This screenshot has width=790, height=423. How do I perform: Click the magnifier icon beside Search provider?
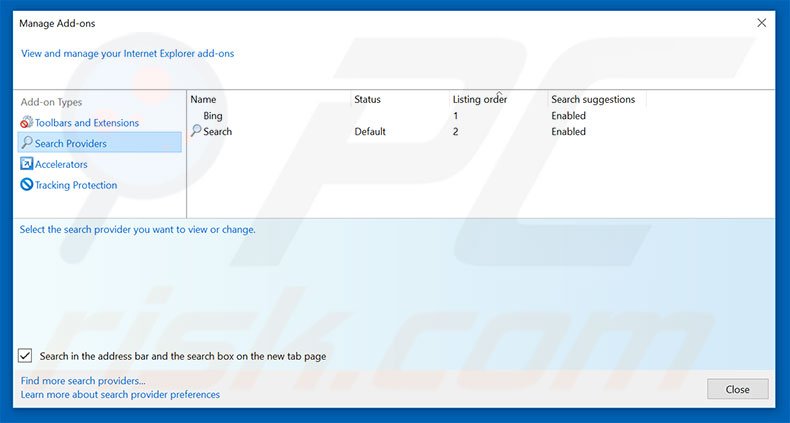196,131
